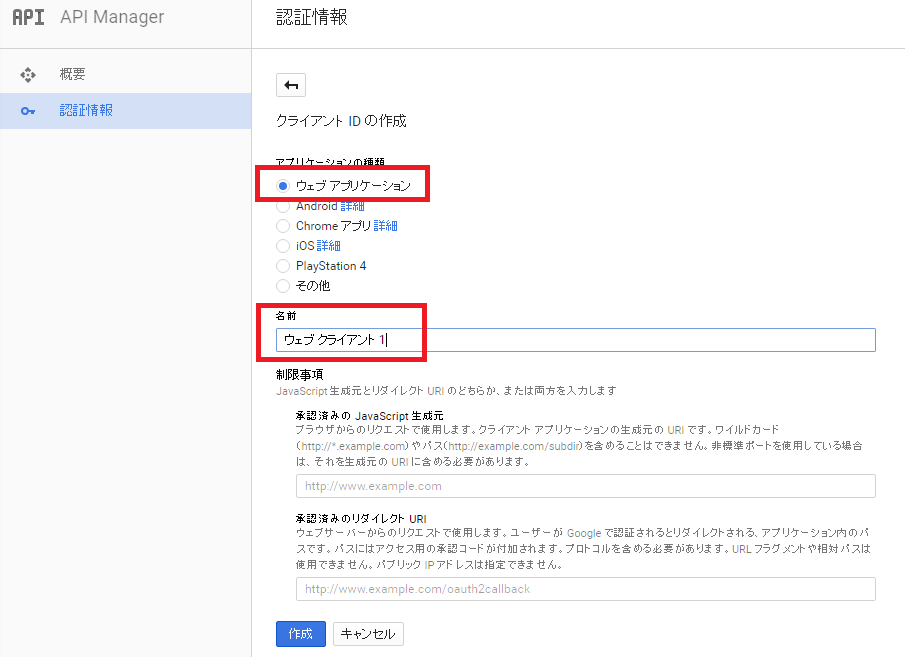
Task: Select the その他 radio option
Action: [283, 286]
